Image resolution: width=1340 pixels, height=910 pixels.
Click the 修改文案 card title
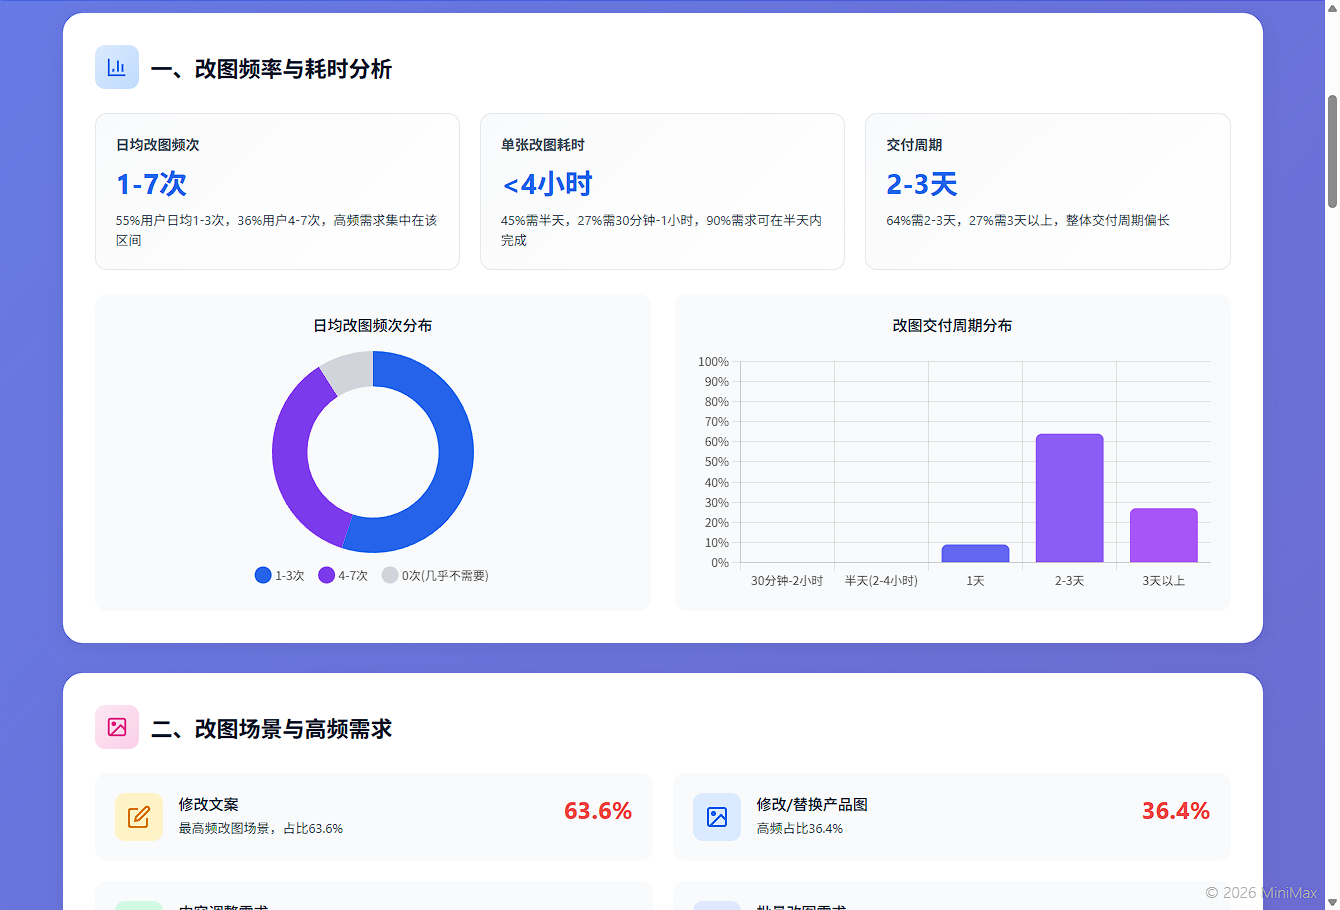coord(209,805)
